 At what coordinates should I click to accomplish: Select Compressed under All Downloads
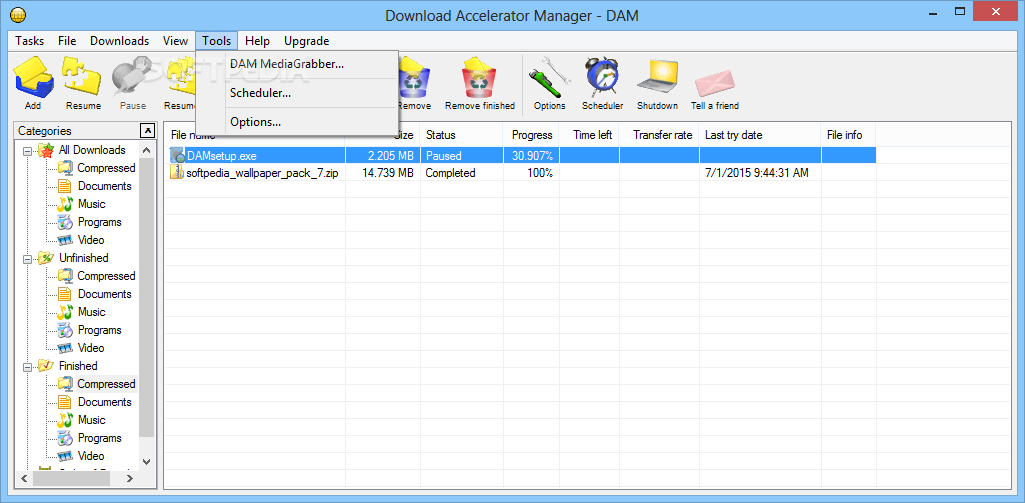point(106,168)
